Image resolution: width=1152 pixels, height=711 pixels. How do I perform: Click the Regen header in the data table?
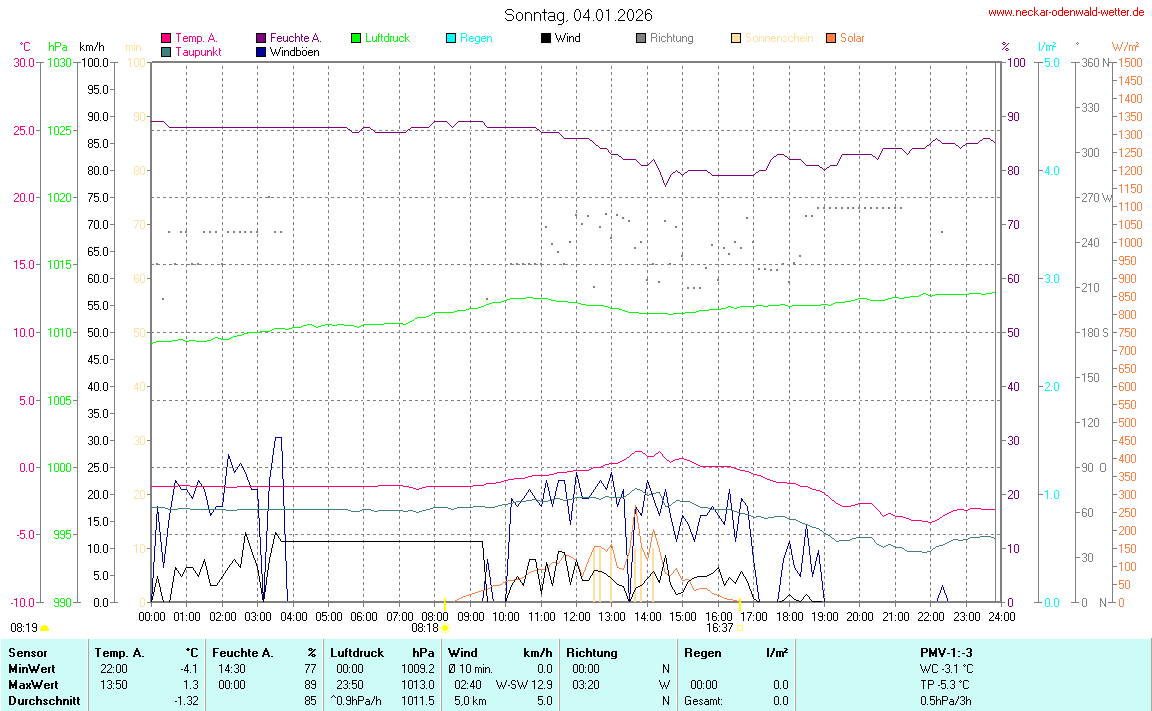(x=702, y=653)
